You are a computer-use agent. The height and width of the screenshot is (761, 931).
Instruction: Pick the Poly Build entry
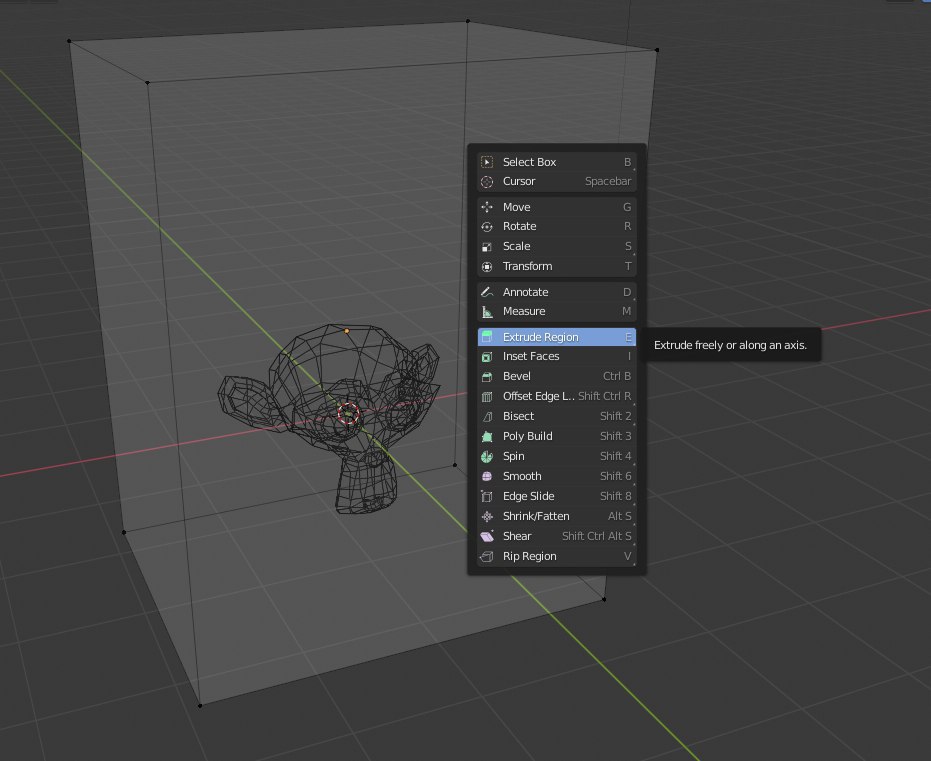[x=556, y=436]
